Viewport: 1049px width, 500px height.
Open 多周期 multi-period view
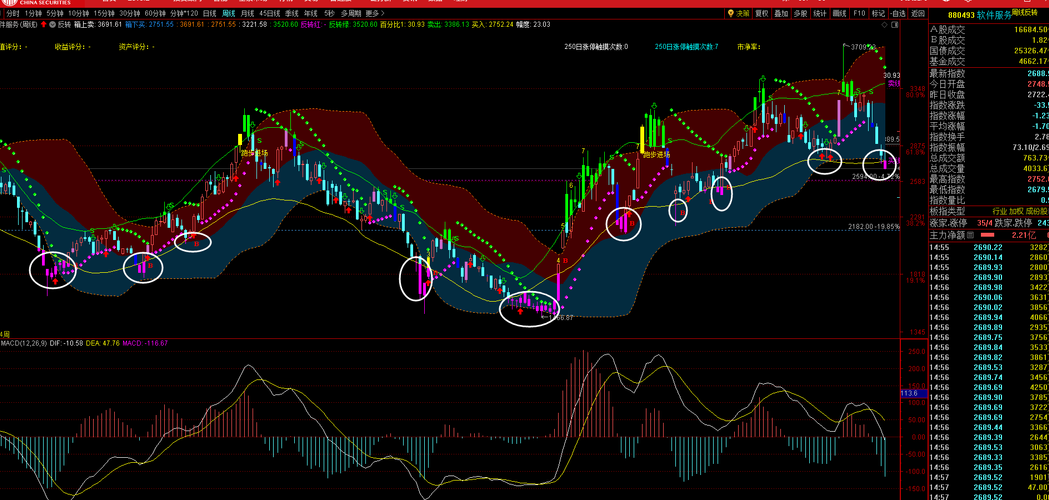(351, 13)
